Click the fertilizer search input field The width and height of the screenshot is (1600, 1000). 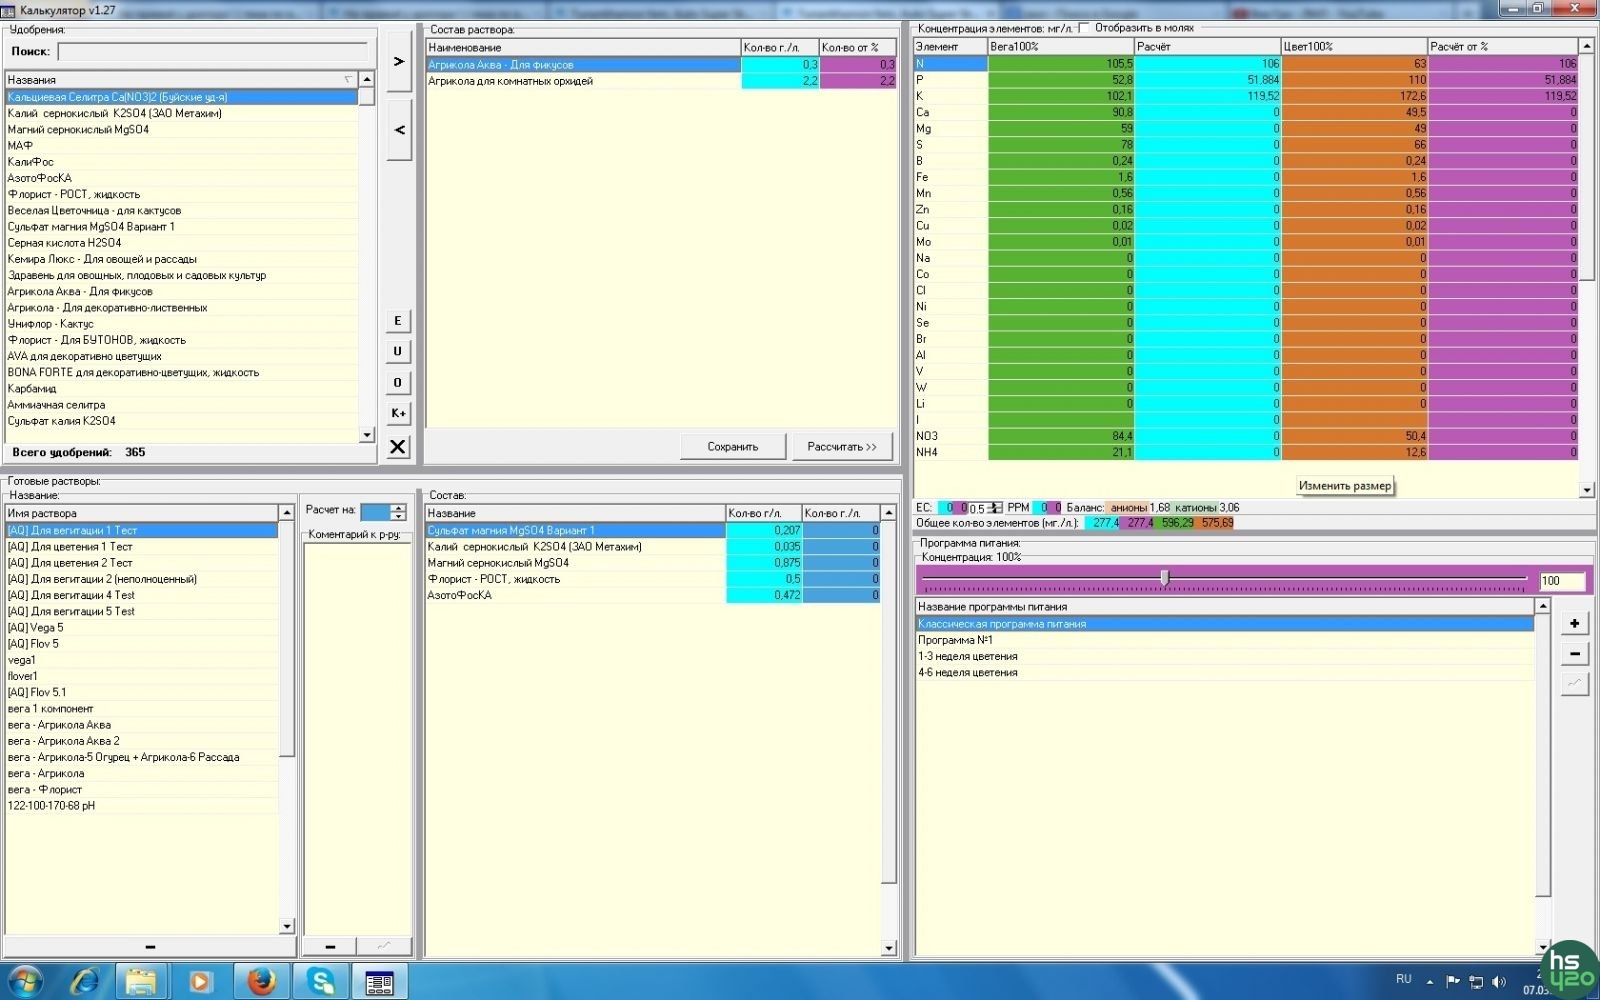(213, 52)
